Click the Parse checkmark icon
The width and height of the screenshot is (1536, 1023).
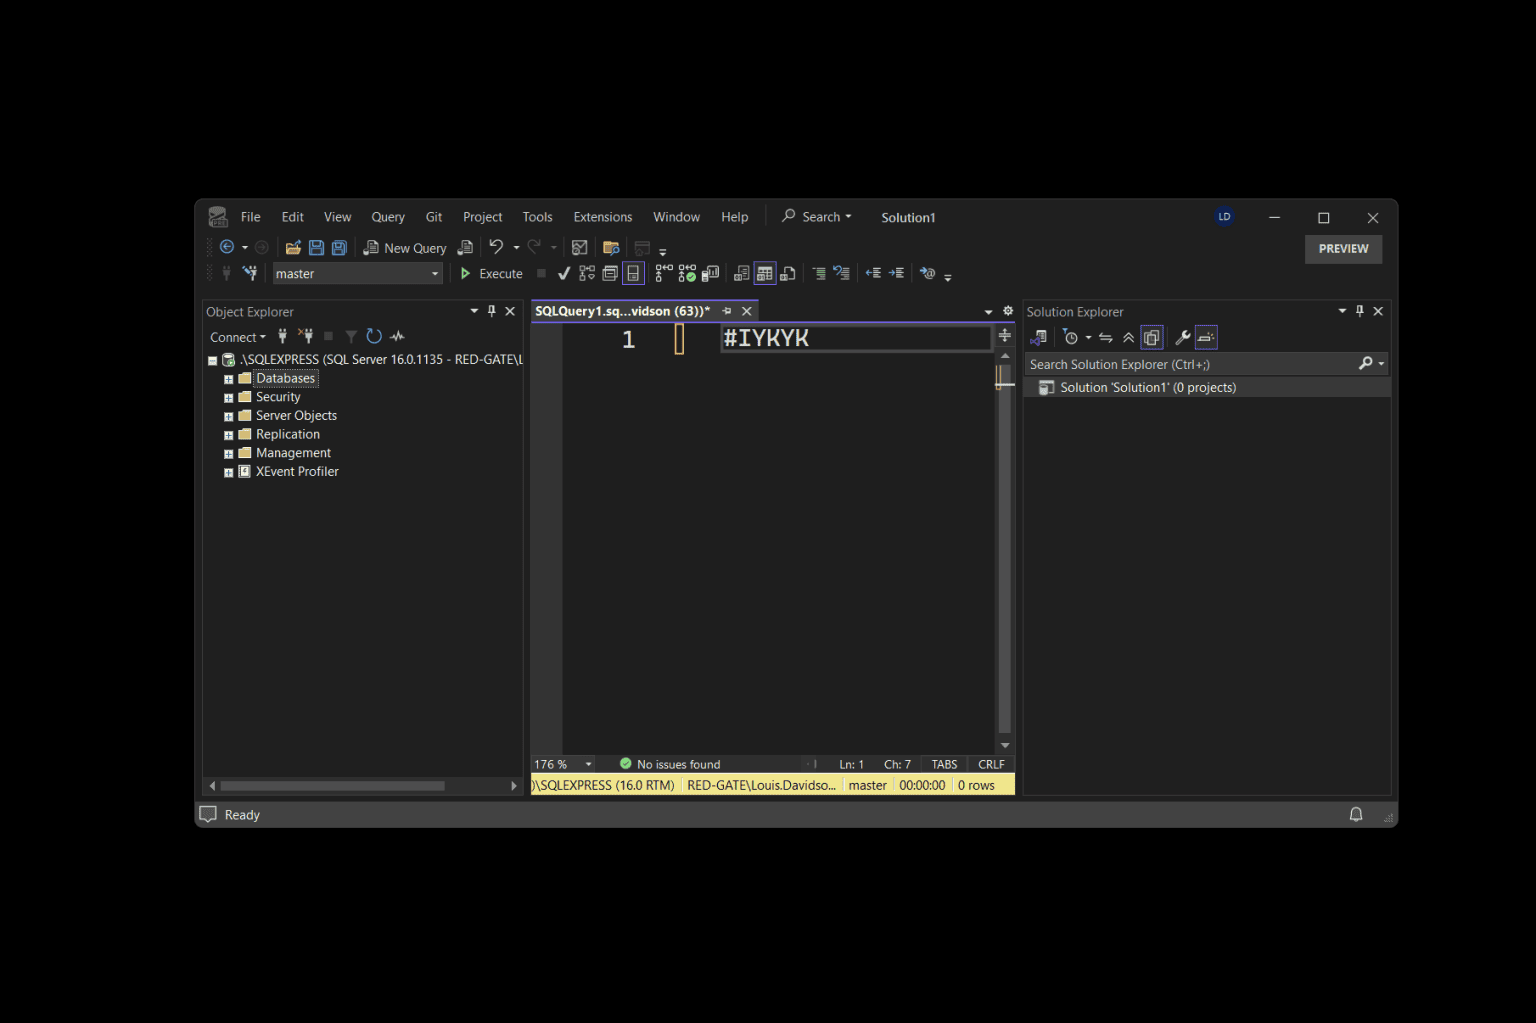[x=564, y=274]
